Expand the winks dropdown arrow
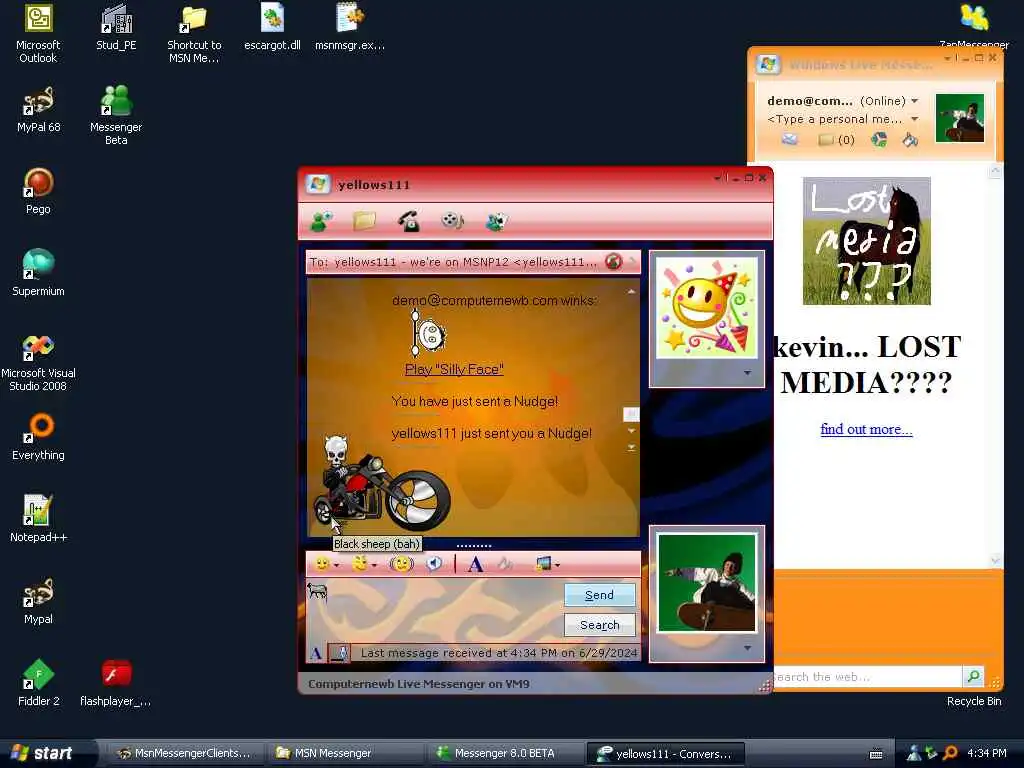 coord(374,566)
